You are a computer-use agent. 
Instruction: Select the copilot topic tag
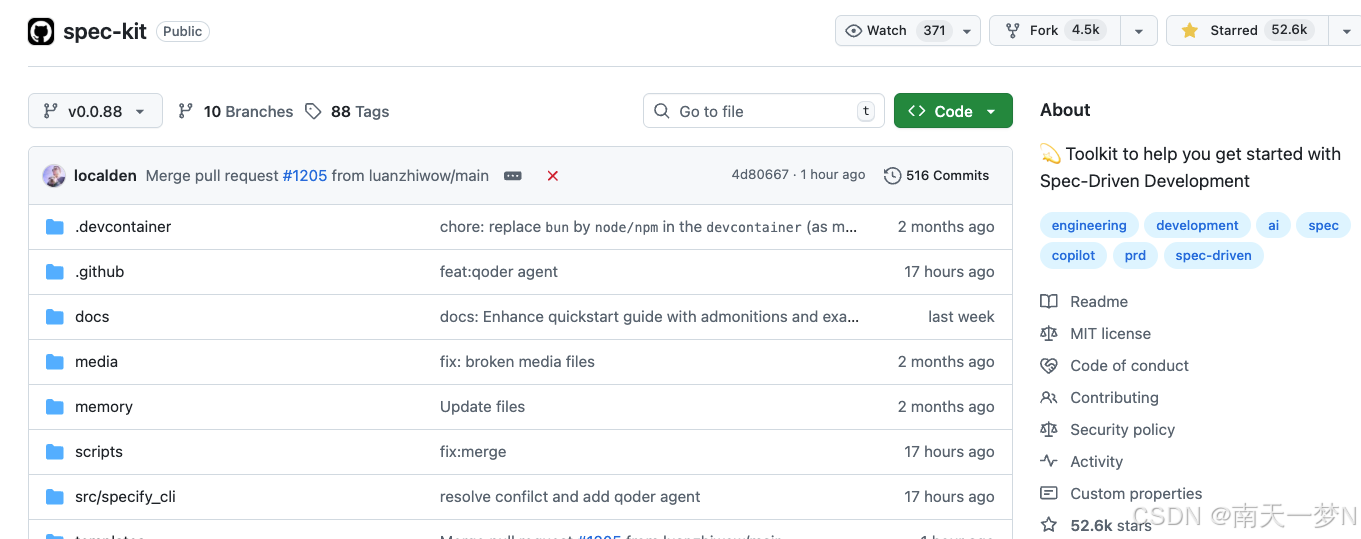click(1073, 255)
